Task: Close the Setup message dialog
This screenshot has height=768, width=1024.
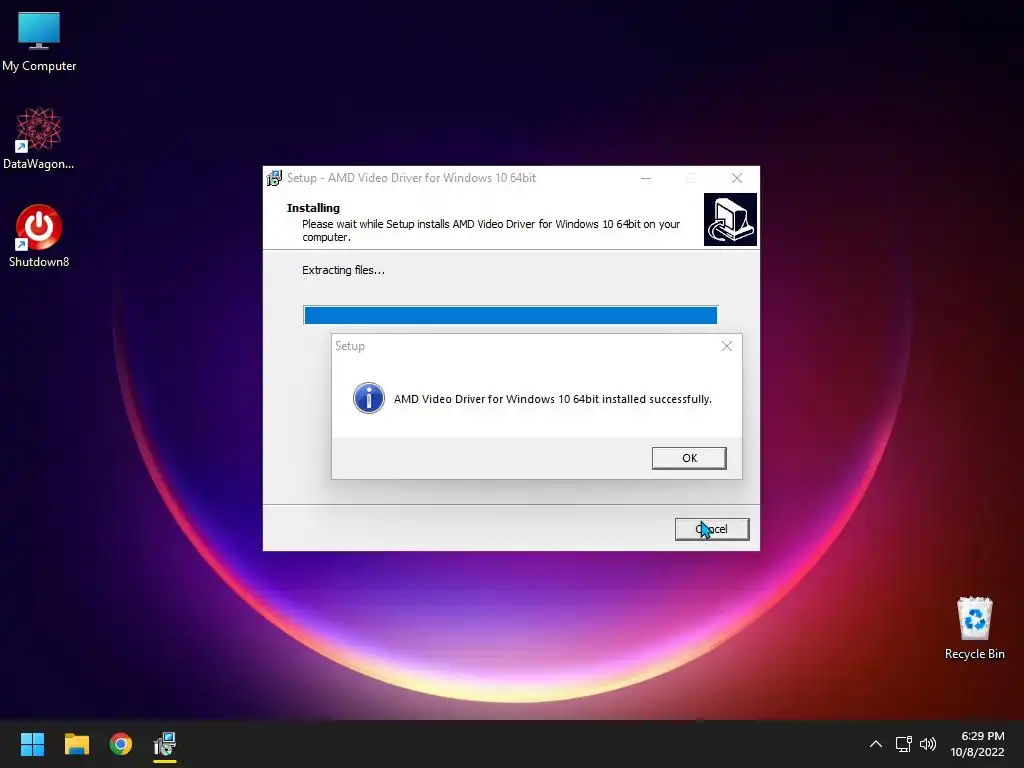Action: (727, 346)
